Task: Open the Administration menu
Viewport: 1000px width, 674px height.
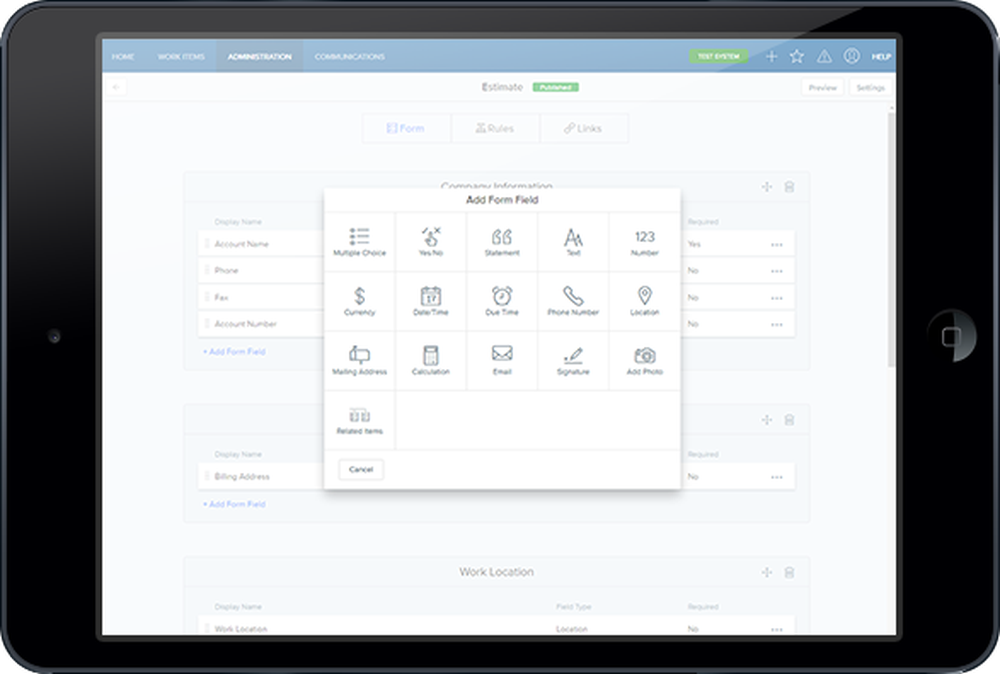Action: click(260, 57)
